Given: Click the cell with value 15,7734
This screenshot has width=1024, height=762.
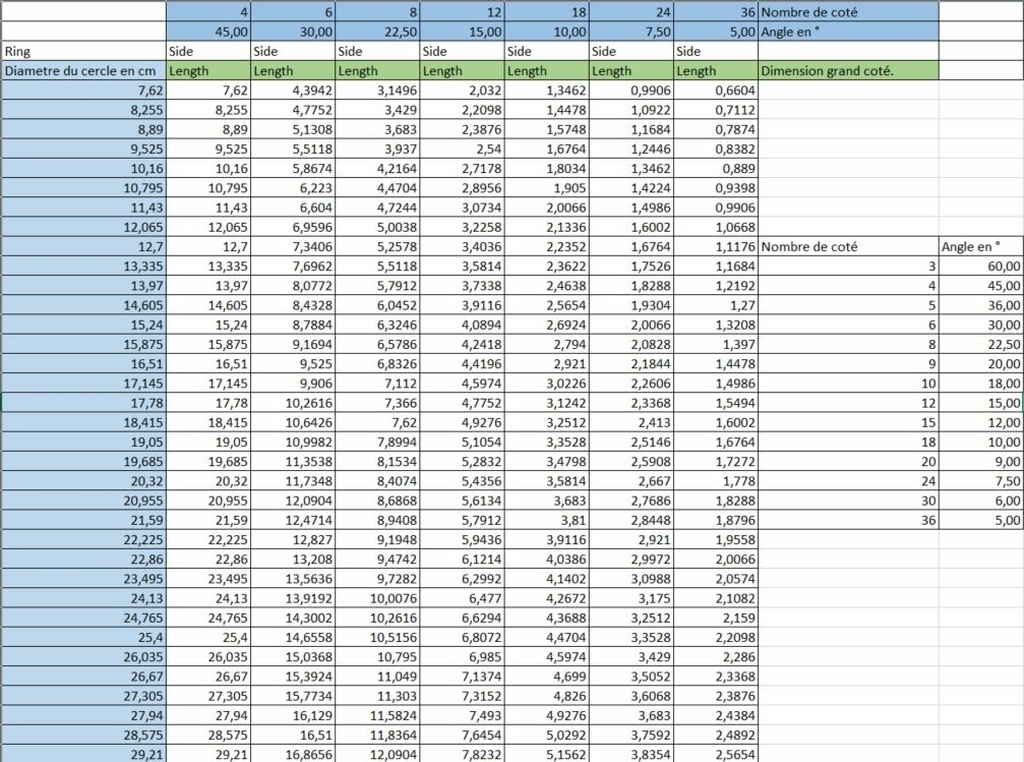Looking at the screenshot, I should [293, 696].
